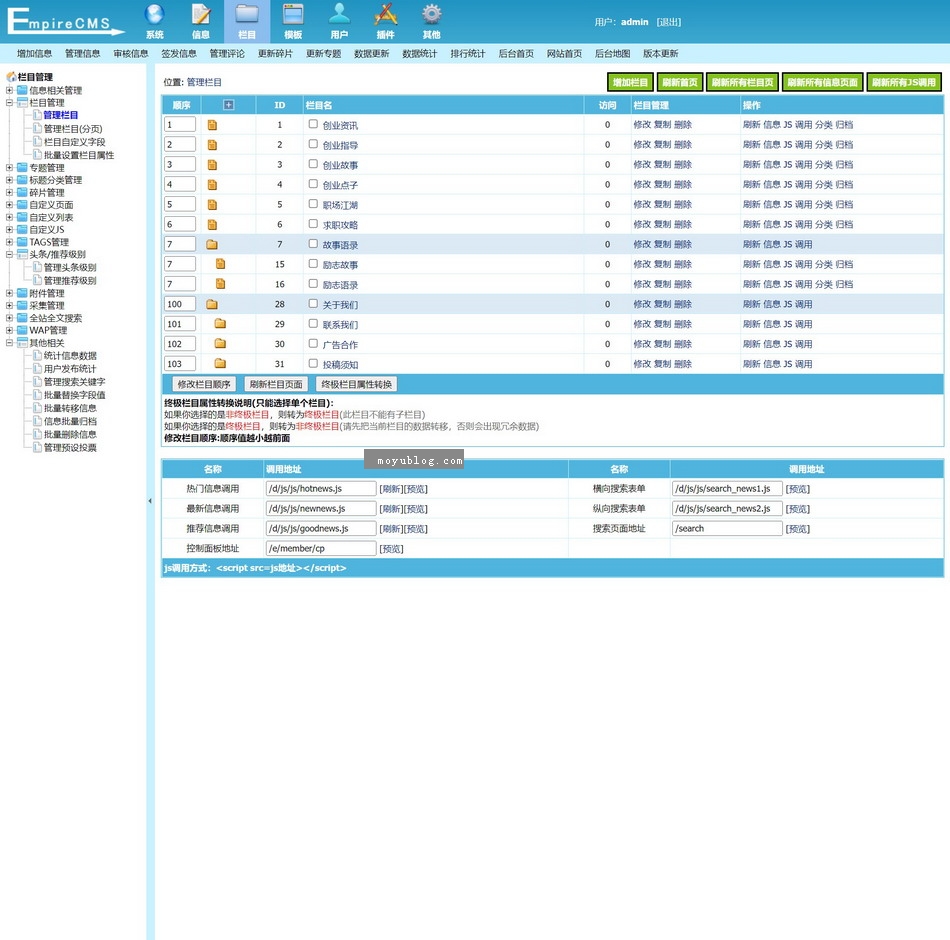This screenshot has width=950, height=940.
Task: Click the folder icon in 关于我们 row
Action: [211, 304]
